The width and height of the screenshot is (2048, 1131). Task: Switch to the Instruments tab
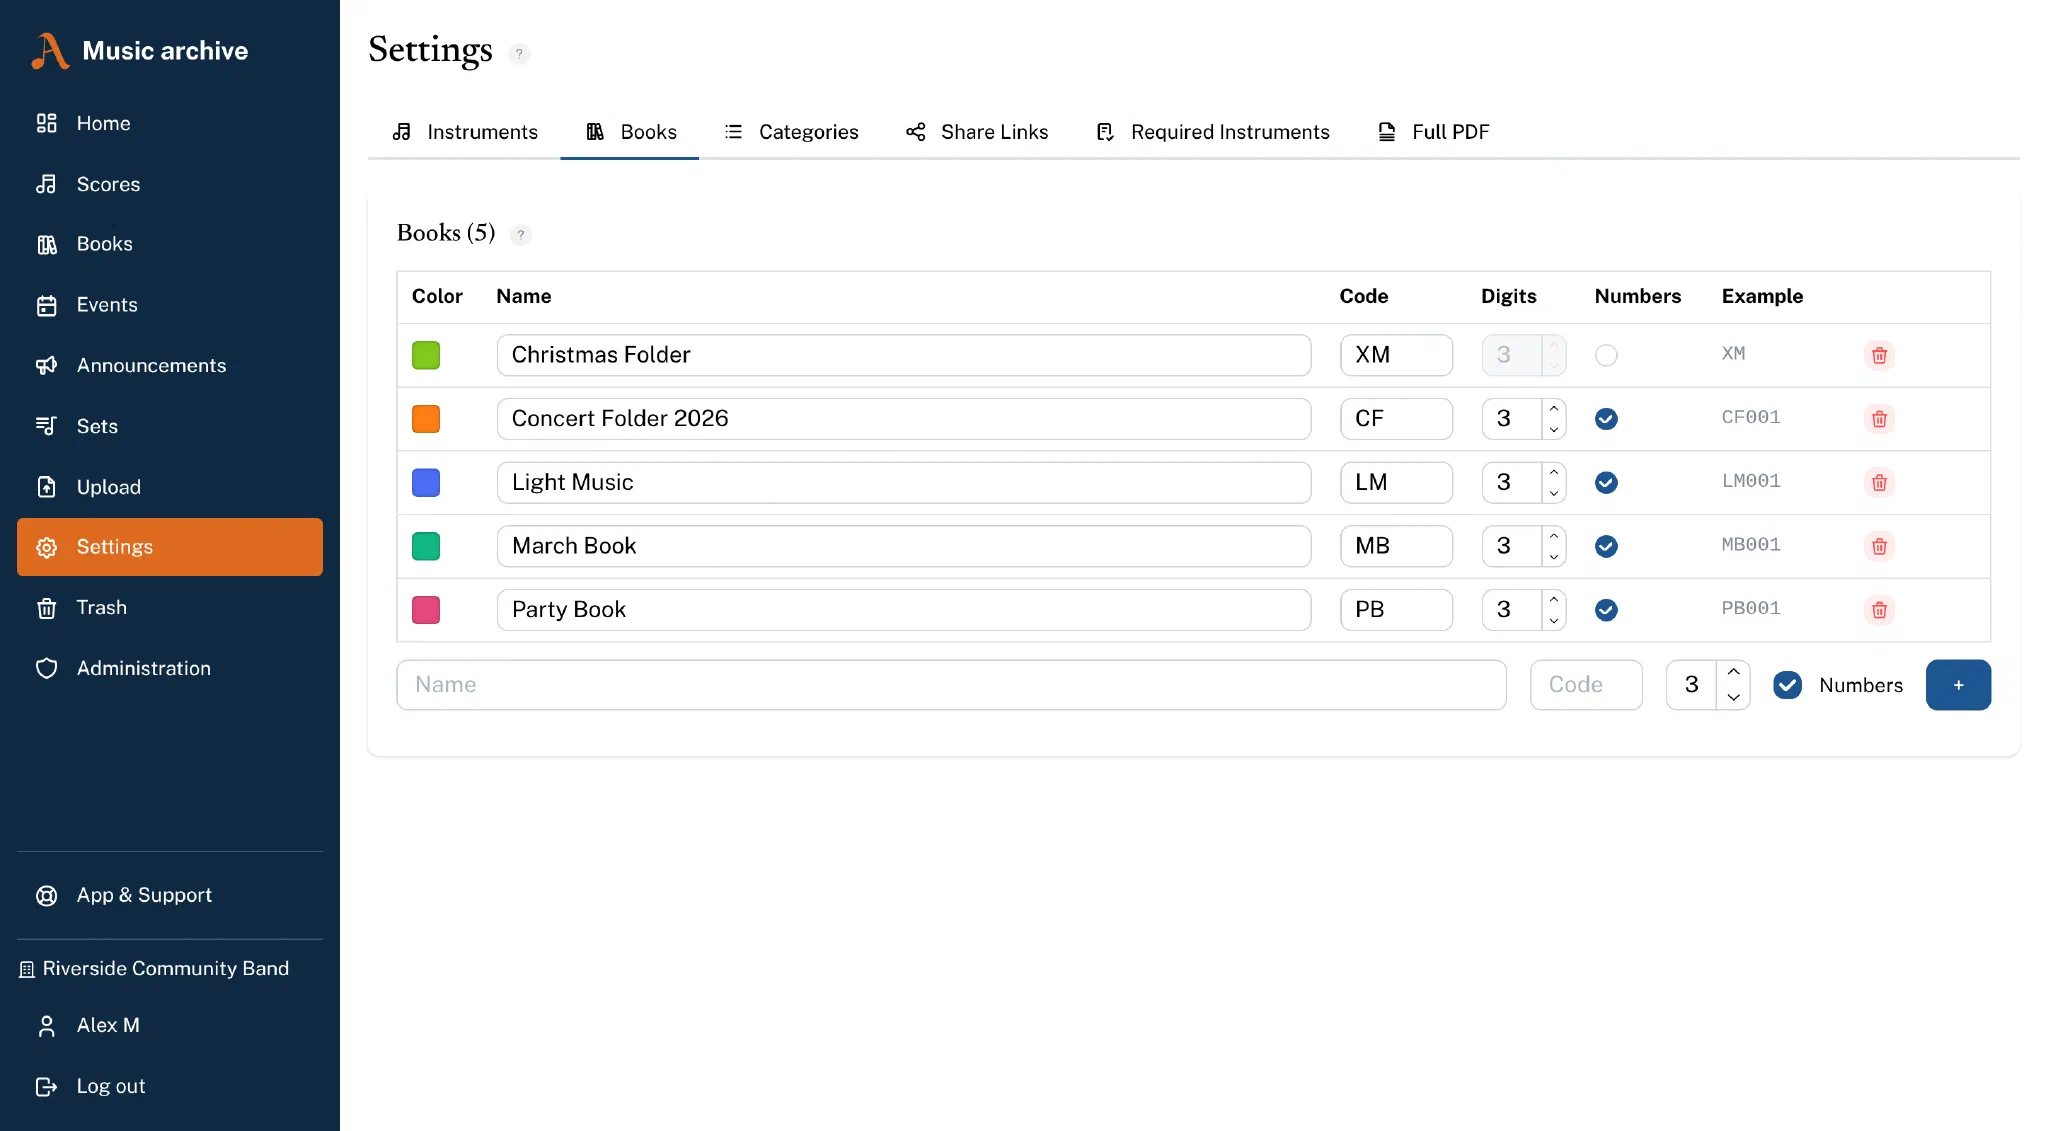464,132
